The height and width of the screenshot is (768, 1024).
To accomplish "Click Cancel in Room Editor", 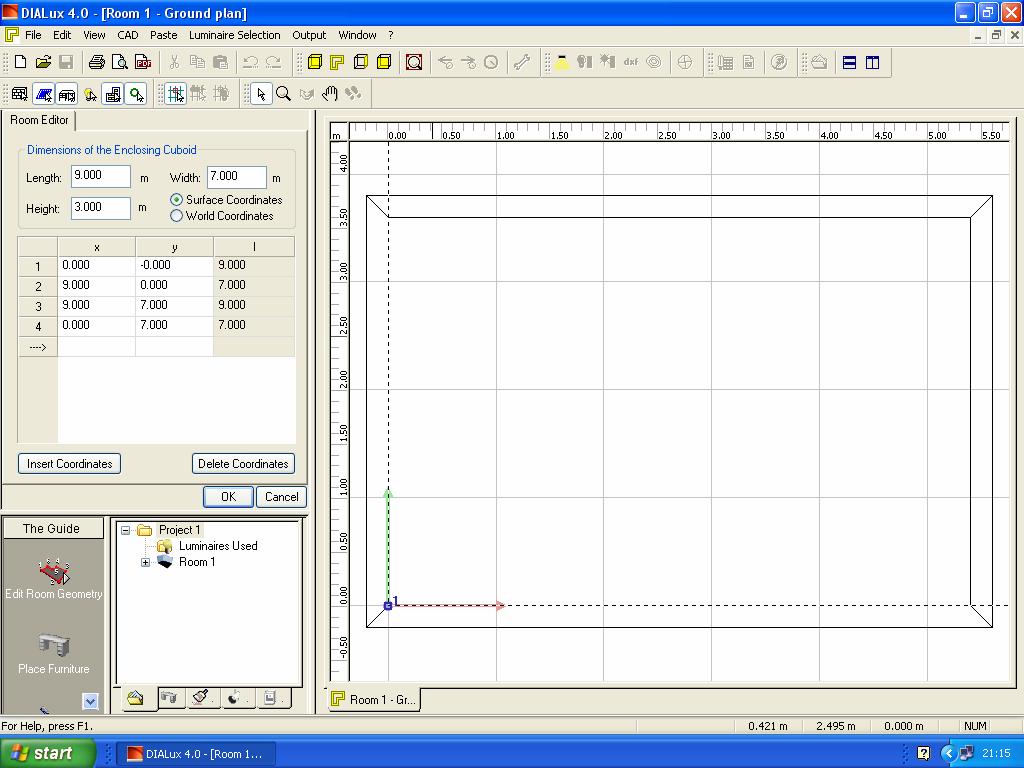I will (281, 497).
